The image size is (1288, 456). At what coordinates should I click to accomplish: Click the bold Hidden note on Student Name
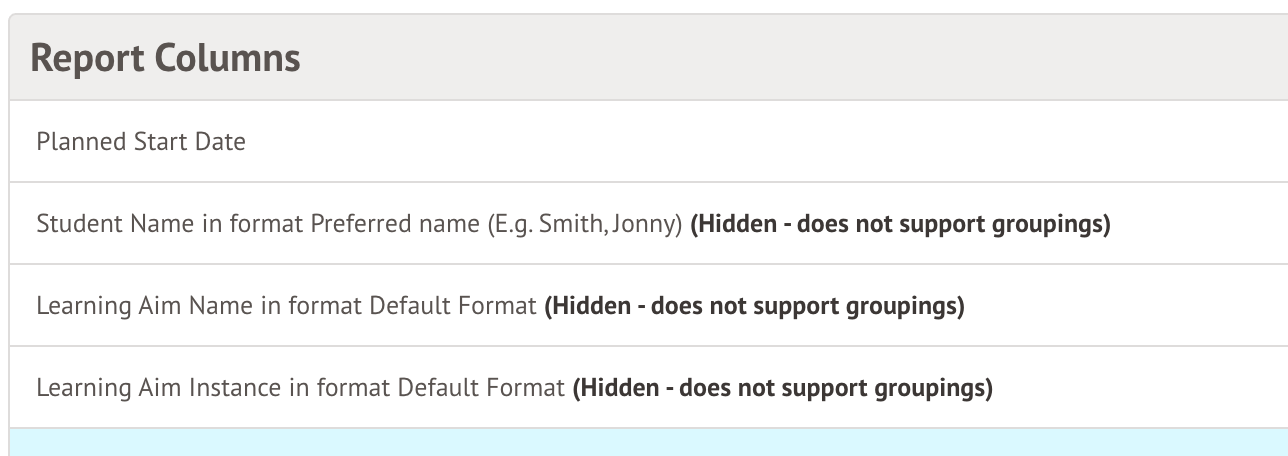pyautogui.click(x=900, y=224)
